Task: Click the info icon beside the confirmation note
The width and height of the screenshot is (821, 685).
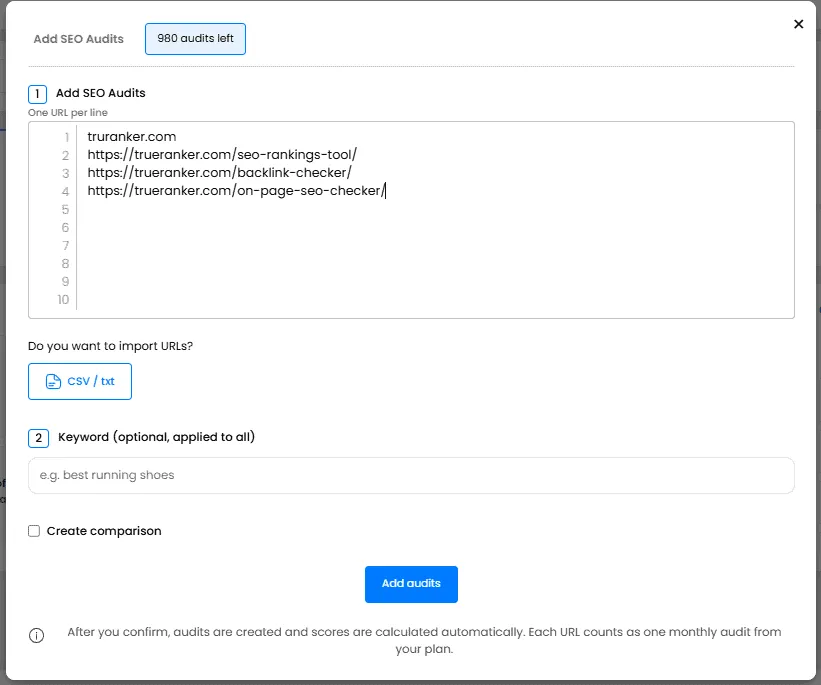Action: click(36, 635)
